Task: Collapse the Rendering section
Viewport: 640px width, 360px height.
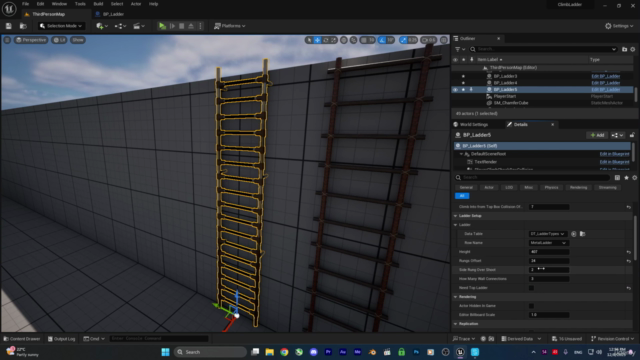Action: pos(456,297)
